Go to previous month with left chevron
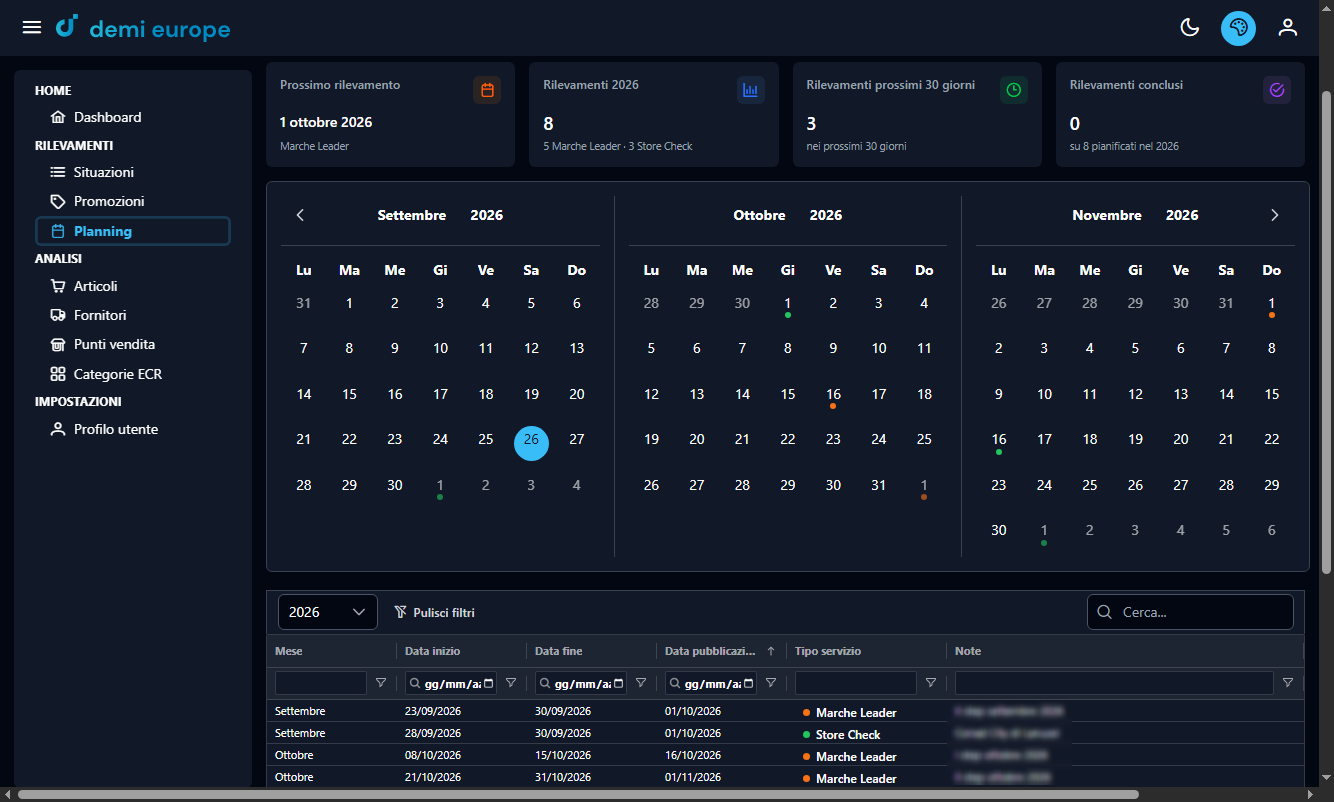Image resolution: width=1334 pixels, height=802 pixels. pyautogui.click(x=300, y=215)
